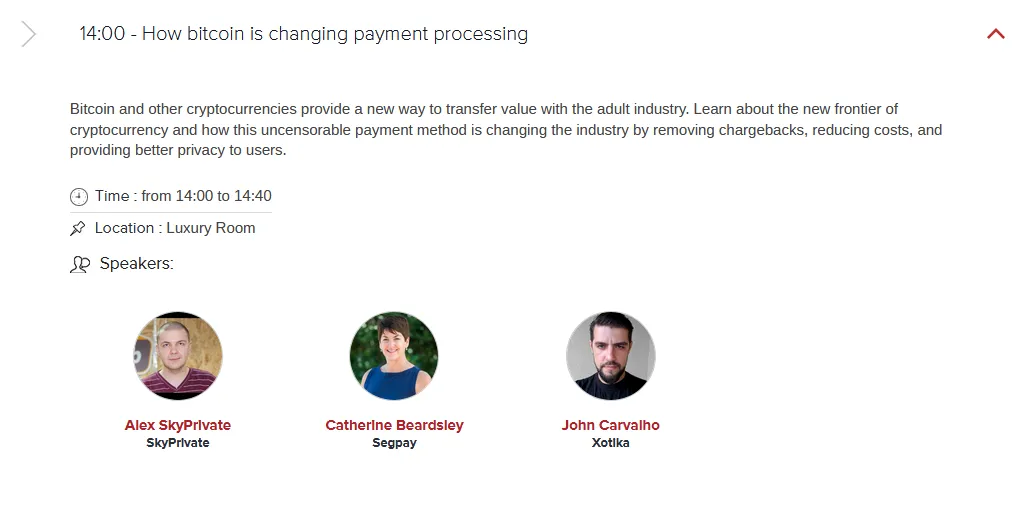Click the Time from 14:00 to 14:40 text
Screen dimensions: 1025x505
pos(183,196)
